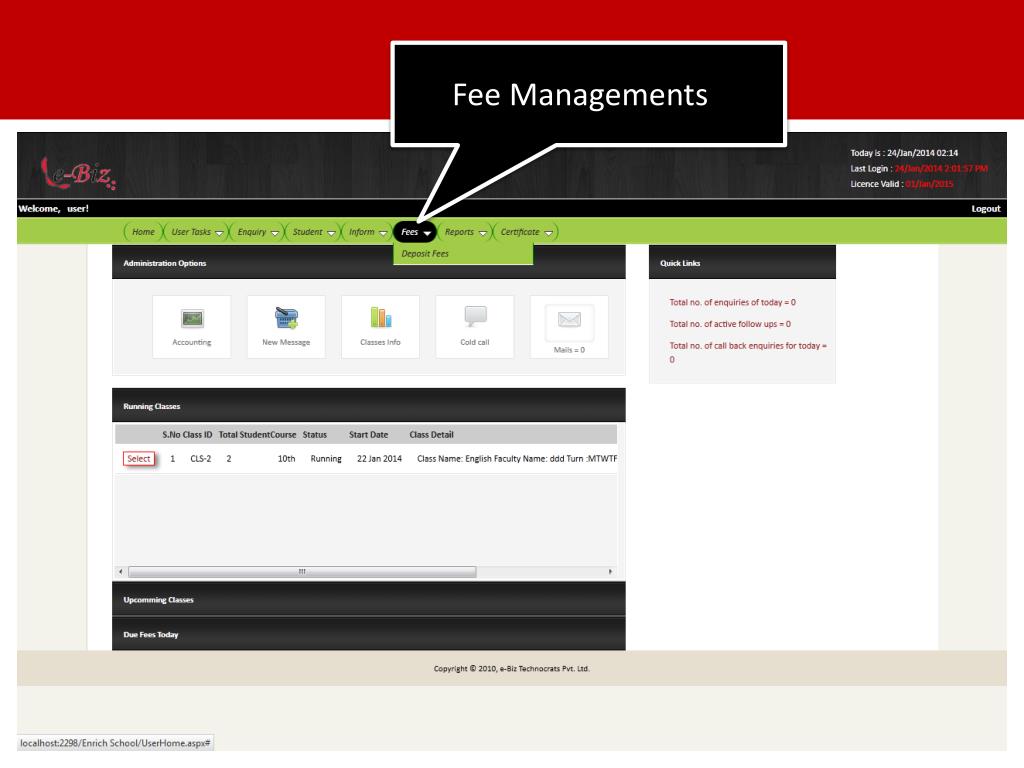Image resolution: width=1024 pixels, height=768 pixels.
Task: Click the Running Classes section header
Action: point(368,406)
